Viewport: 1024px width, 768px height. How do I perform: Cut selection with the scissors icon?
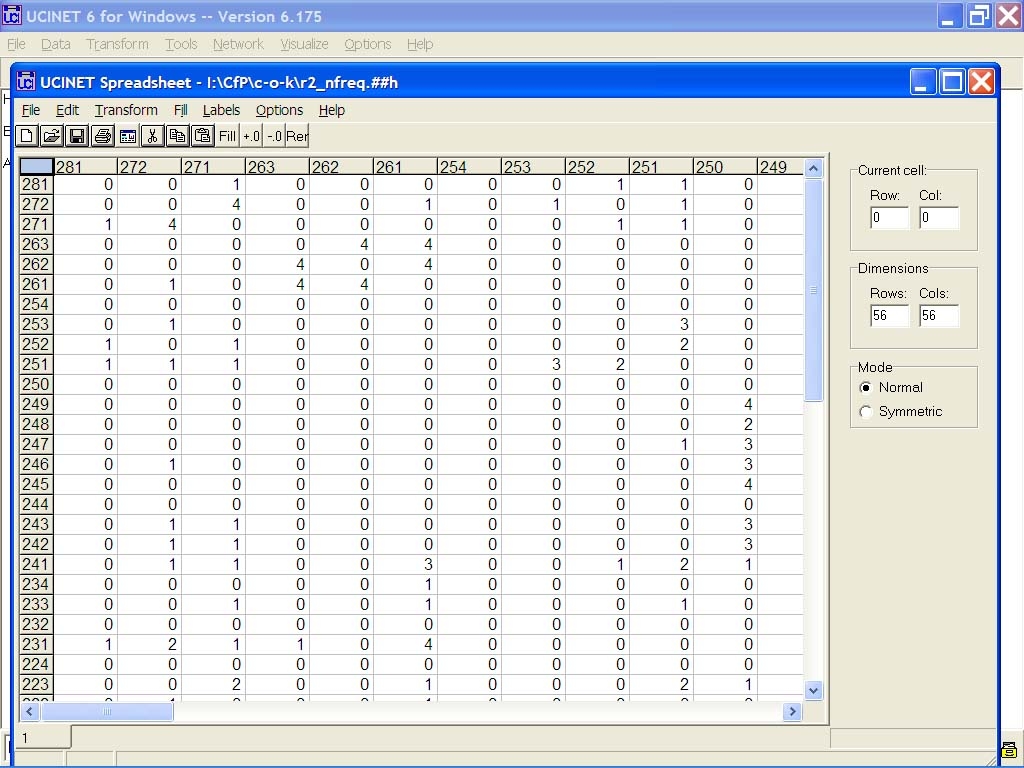click(x=152, y=136)
